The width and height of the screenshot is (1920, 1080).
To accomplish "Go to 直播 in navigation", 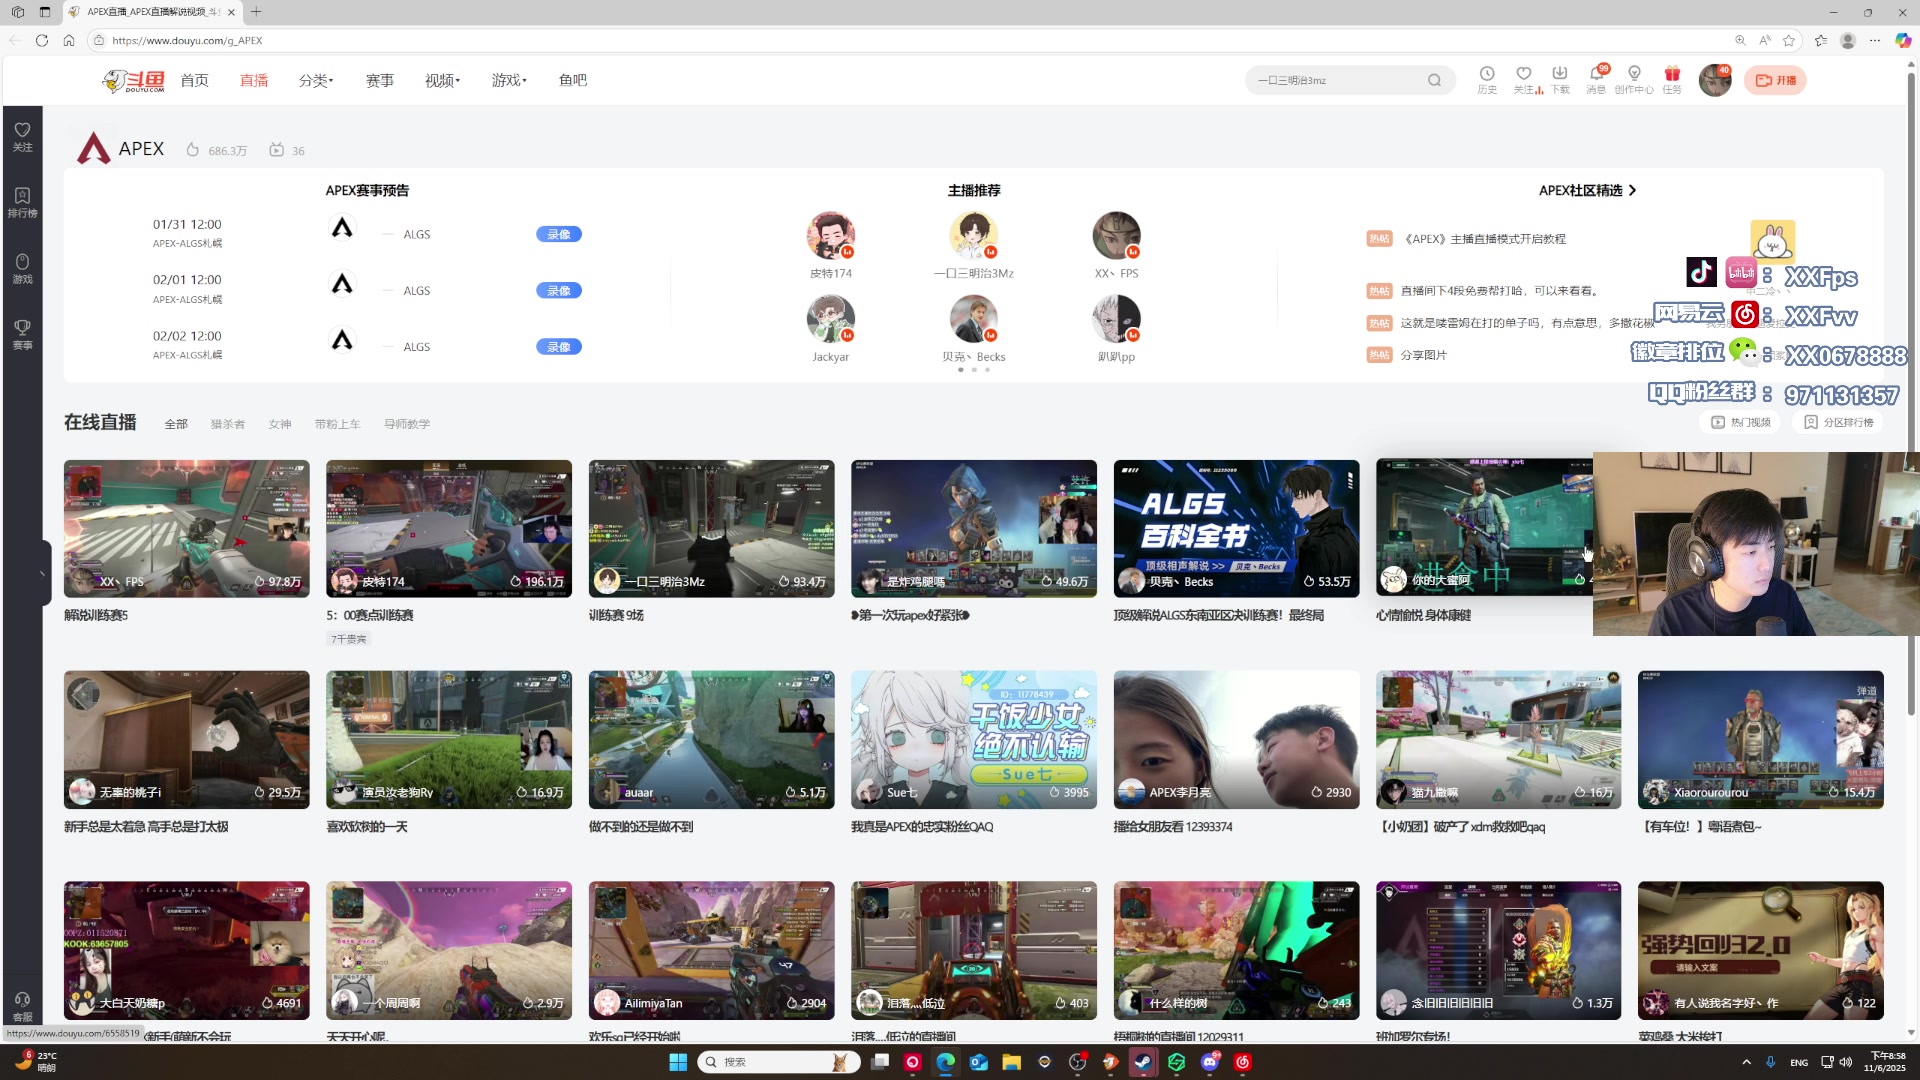I will tap(254, 80).
